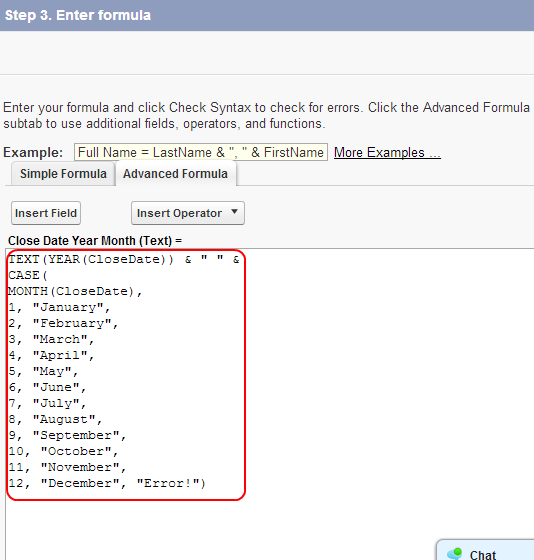Select the Advanced Formula tab
The width and height of the screenshot is (534, 560).
tap(175, 174)
